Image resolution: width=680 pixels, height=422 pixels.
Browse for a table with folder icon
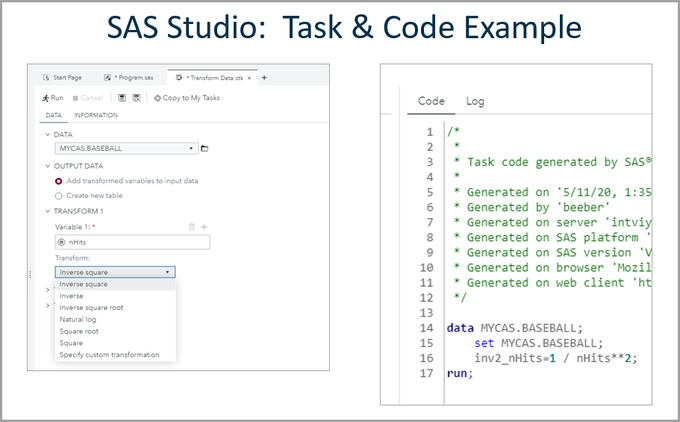tap(205, 149)
